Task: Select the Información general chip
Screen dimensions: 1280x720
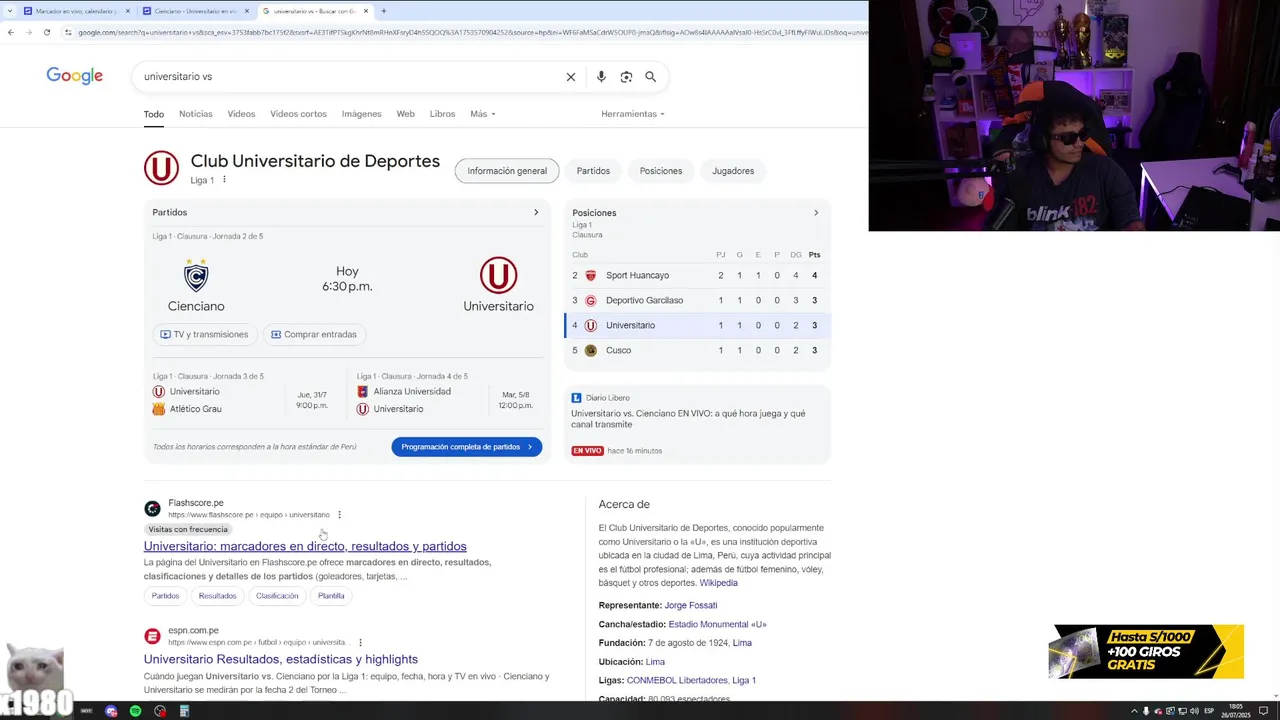Action: 507,171
